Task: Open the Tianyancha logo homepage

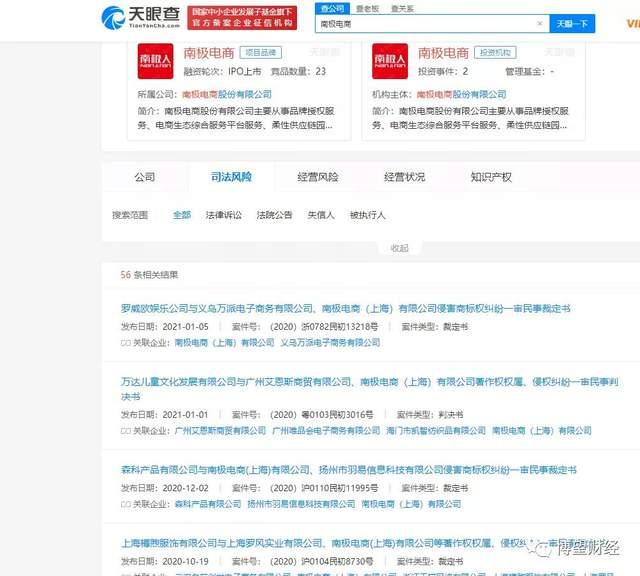Action: pyautogui.click(x=140, y=17)
